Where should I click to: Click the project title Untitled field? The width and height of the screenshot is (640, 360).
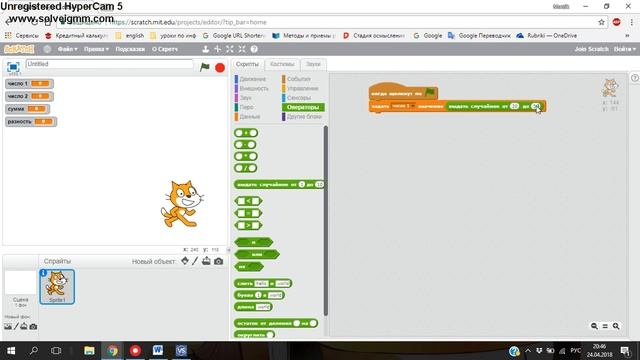pos(109,64)
